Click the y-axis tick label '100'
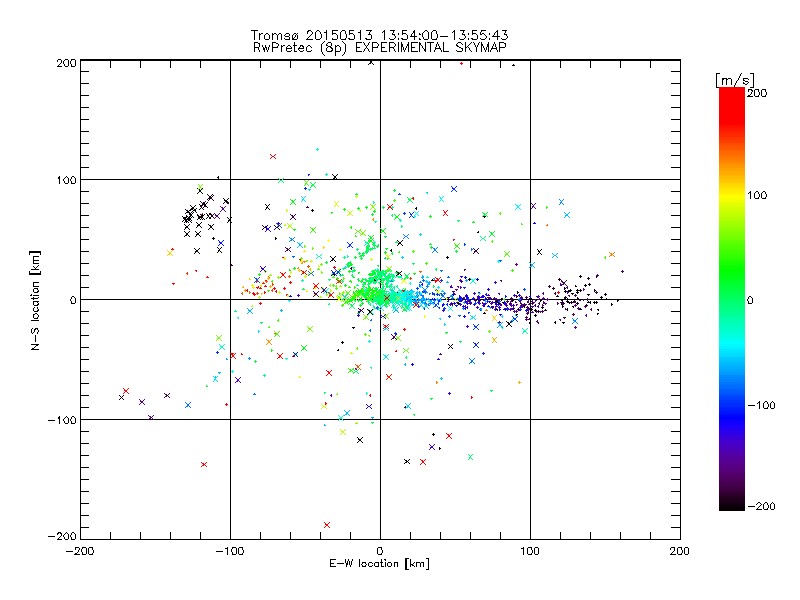The image size is (800, 600). point(66,180)
